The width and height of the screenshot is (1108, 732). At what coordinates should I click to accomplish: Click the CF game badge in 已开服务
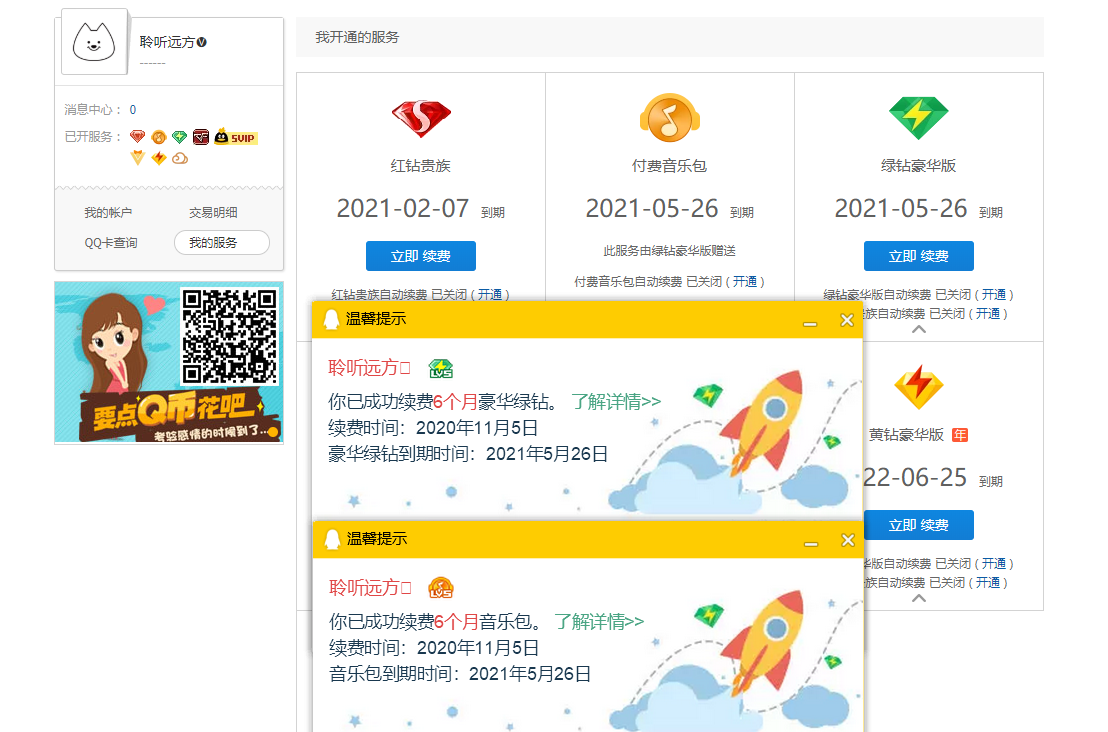click(x=201, y=136)
